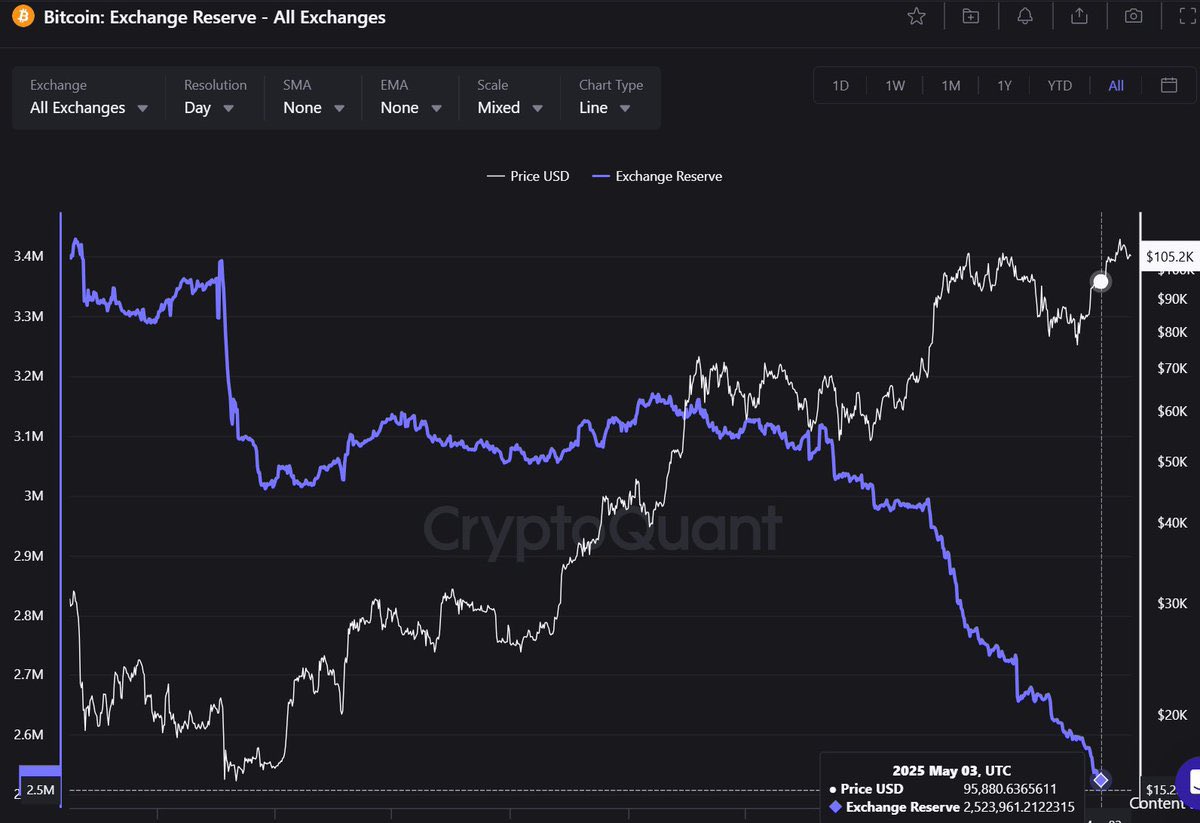This screenshot has height=823, width=1200.
Task: Expand the EMA dropdown set to None
Action: (x=410, y=97)
